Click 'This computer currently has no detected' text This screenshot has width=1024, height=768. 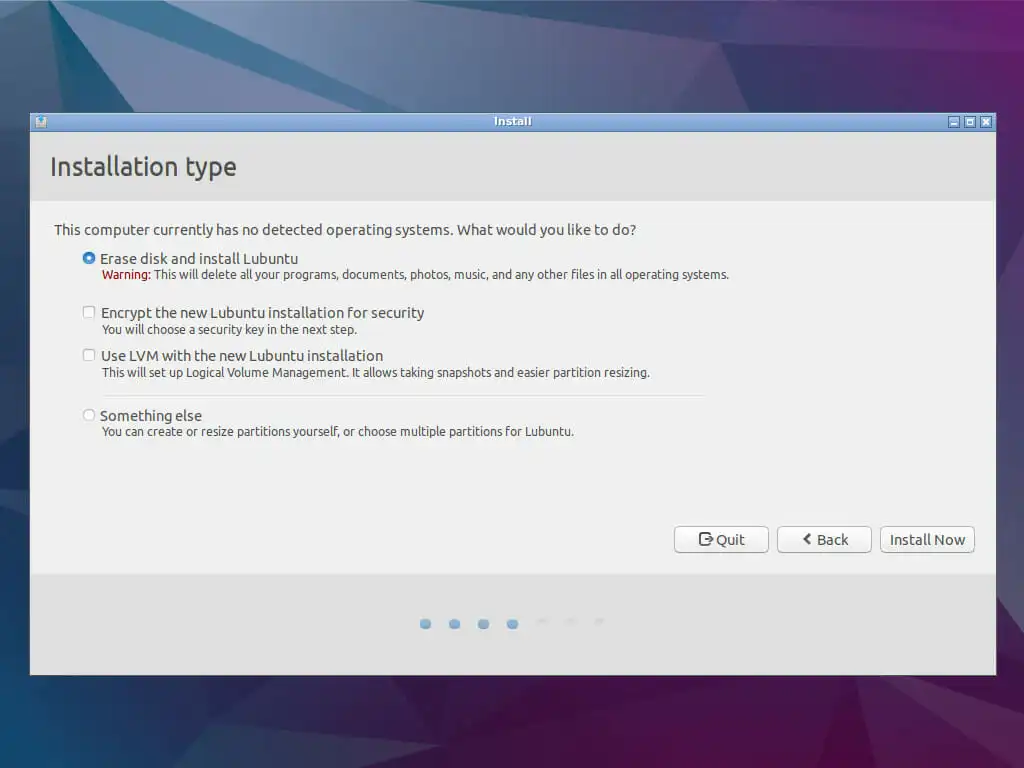point(345,230)
